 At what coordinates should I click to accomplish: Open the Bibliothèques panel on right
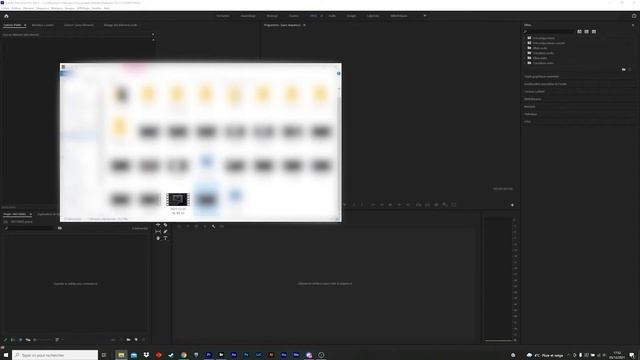pos(533,99)
